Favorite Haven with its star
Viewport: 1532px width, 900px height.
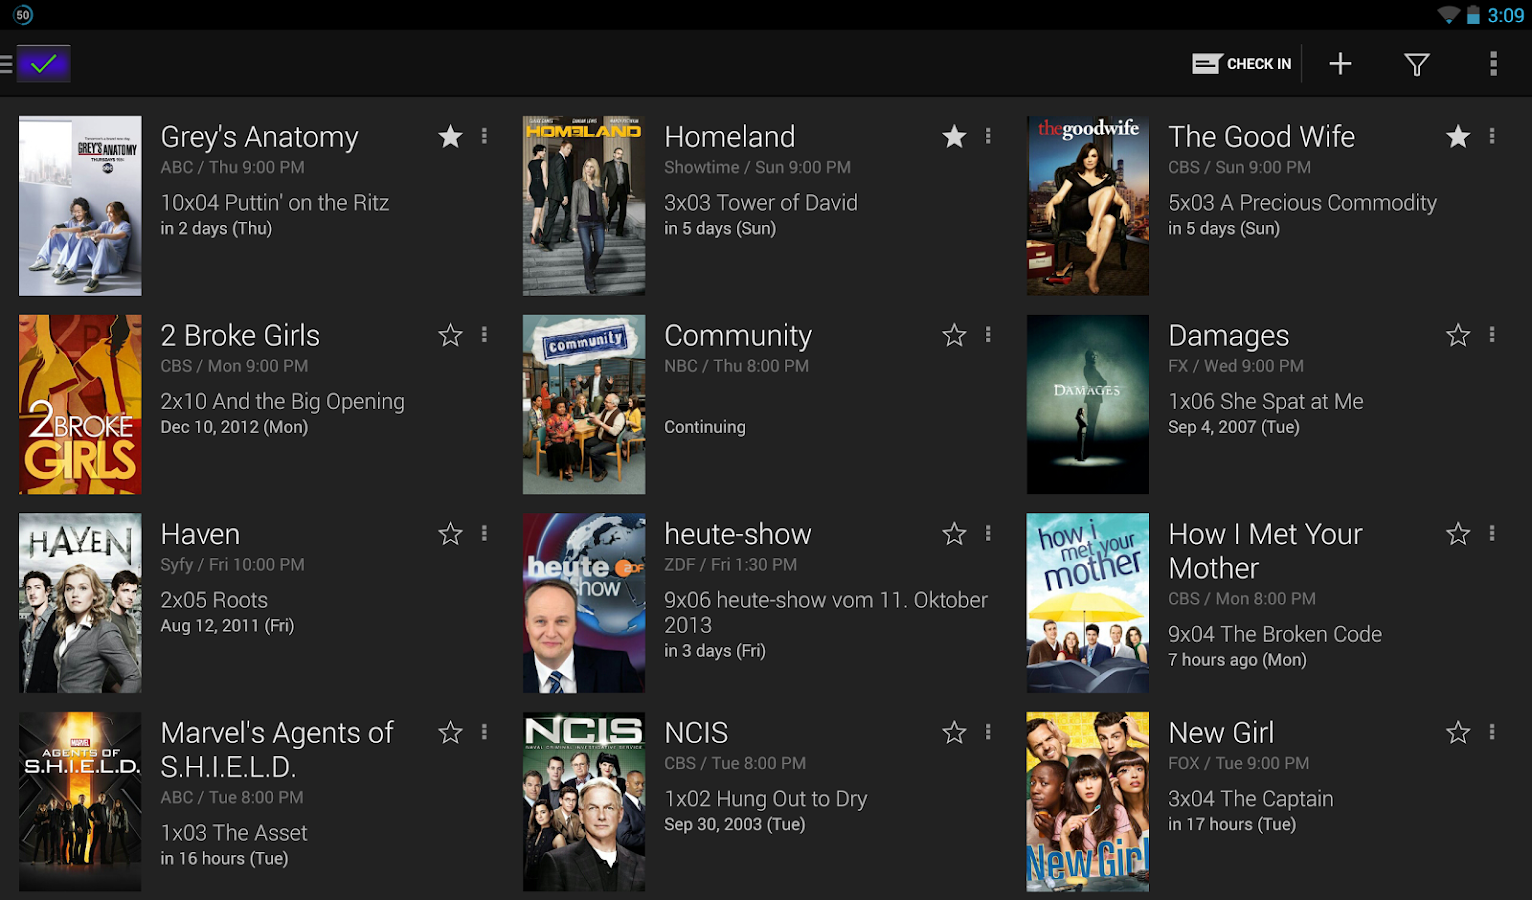451,534
